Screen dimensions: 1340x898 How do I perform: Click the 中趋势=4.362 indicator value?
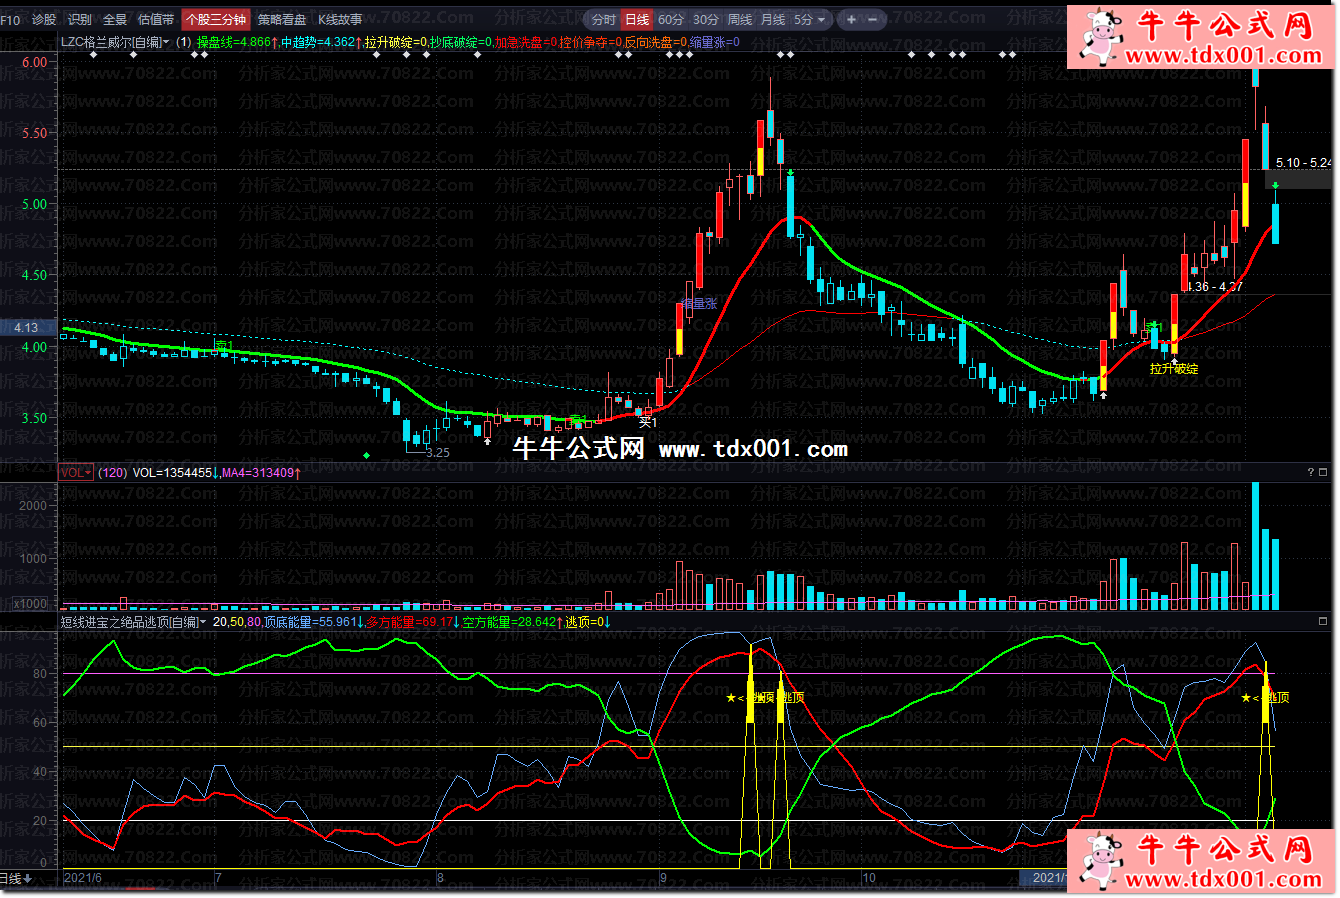[320, 42]
